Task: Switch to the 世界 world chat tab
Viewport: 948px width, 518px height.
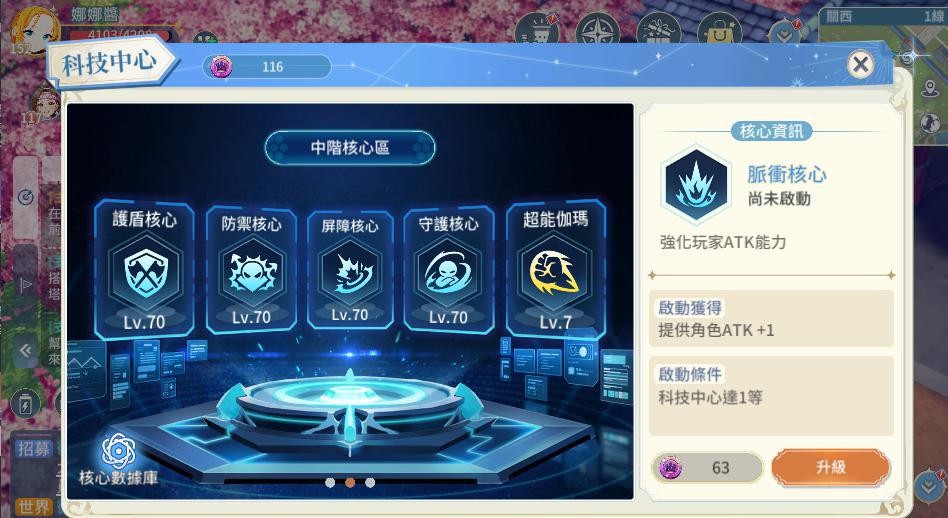Action: coord(33,507)
